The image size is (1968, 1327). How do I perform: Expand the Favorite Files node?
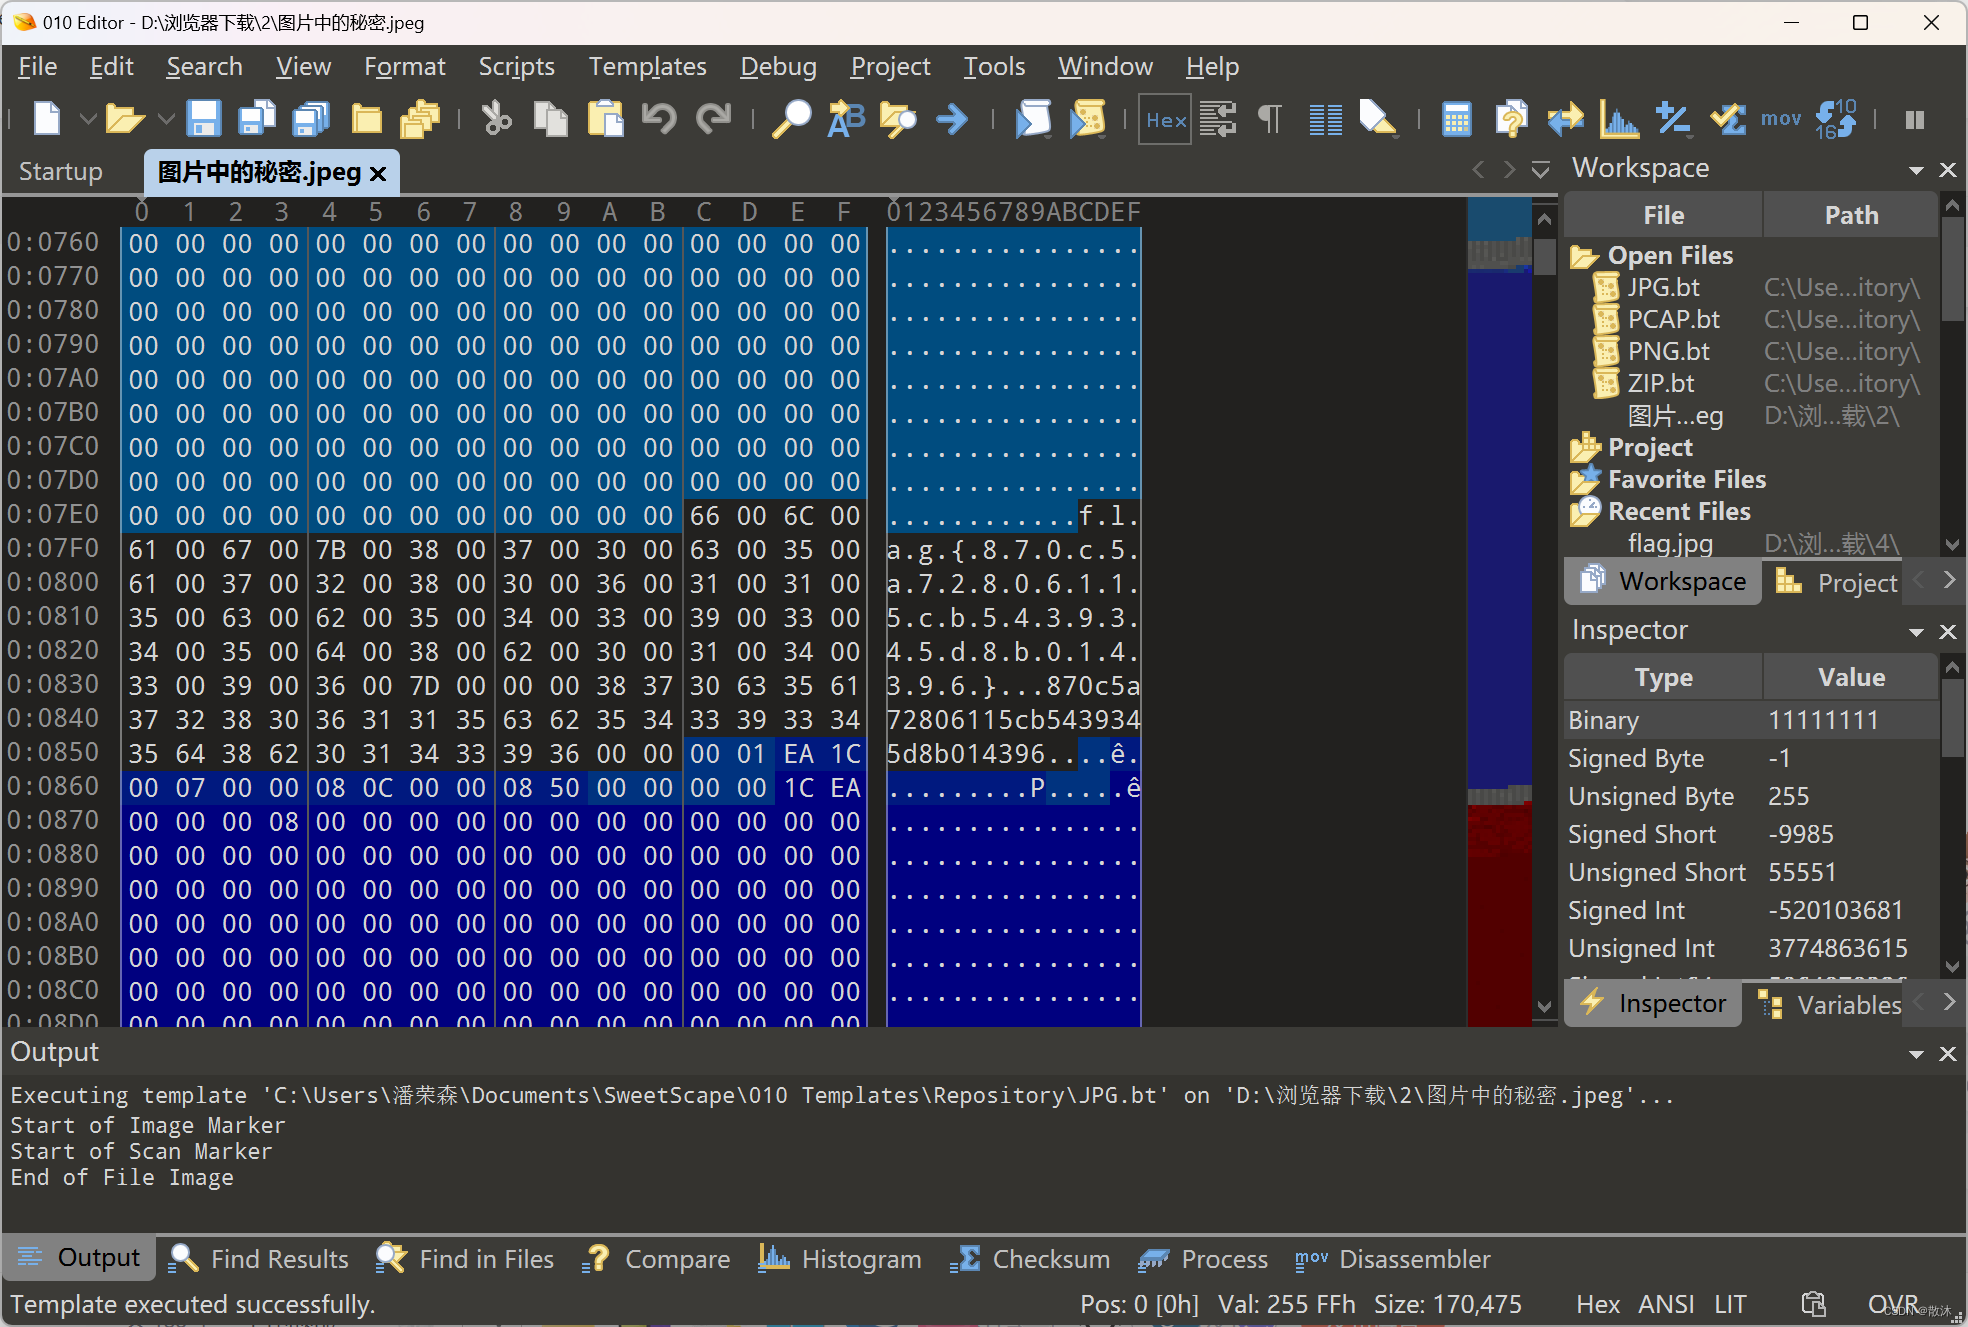[1585, 480]
